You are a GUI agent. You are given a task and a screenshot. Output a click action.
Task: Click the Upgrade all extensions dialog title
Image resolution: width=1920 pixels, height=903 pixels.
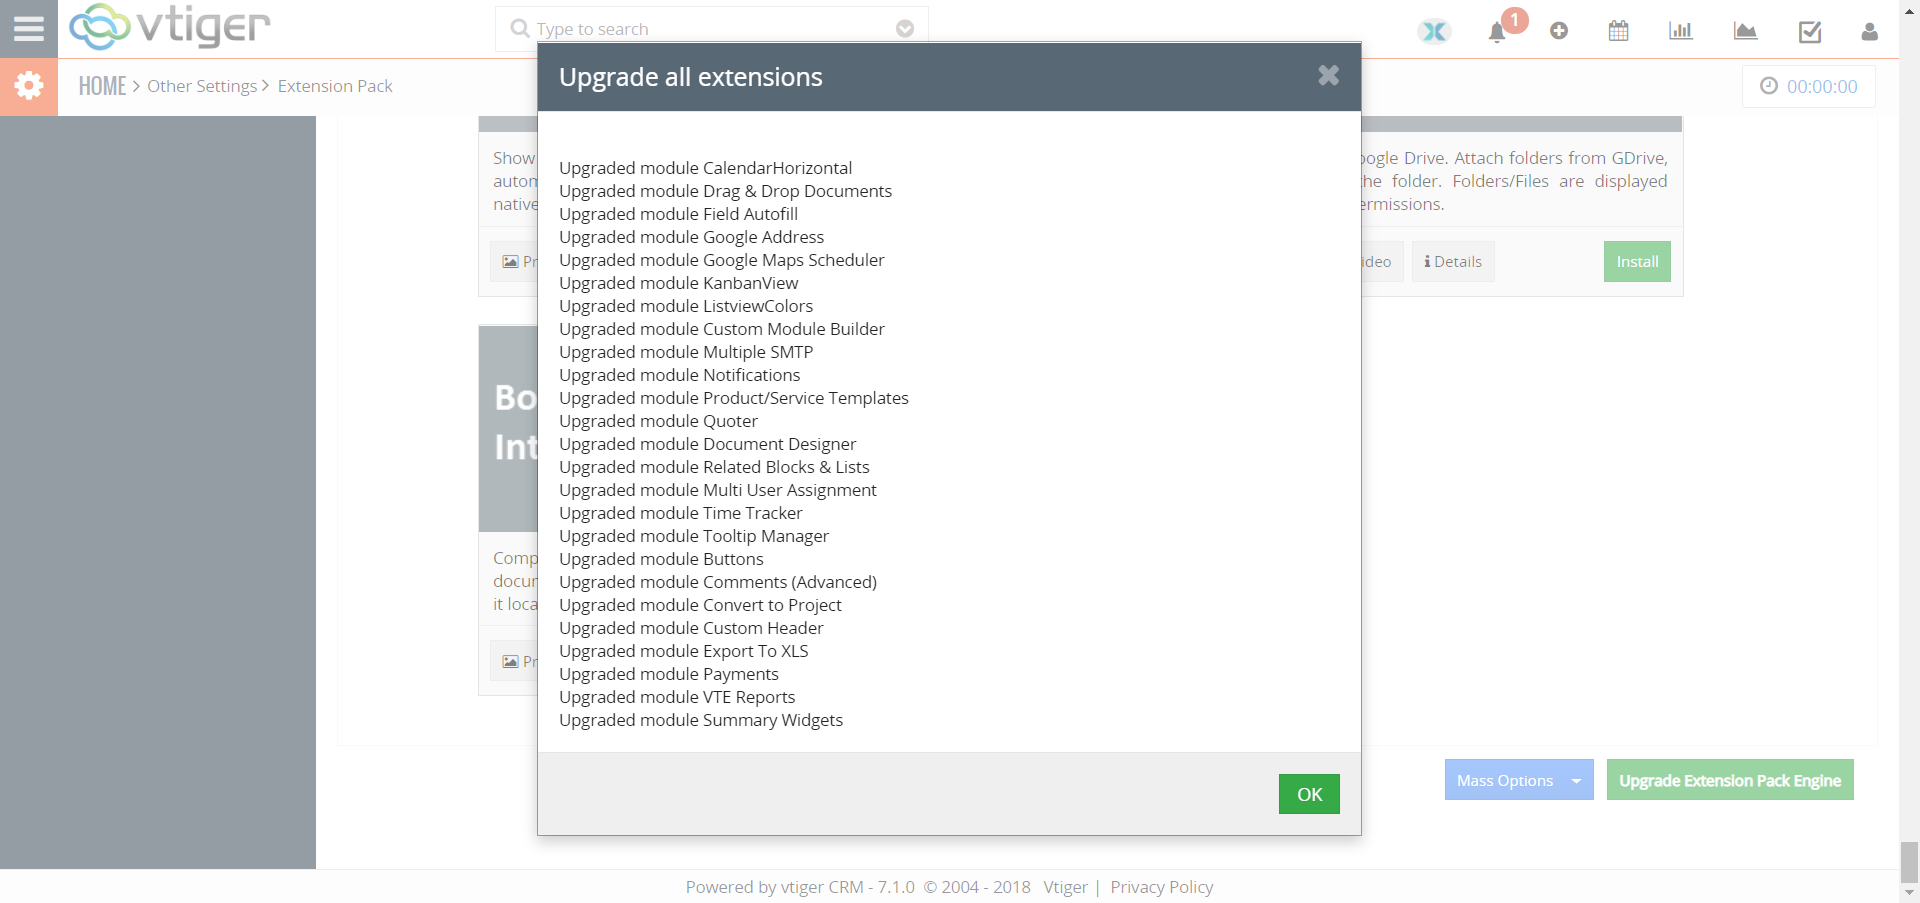[x=690, y=77]
